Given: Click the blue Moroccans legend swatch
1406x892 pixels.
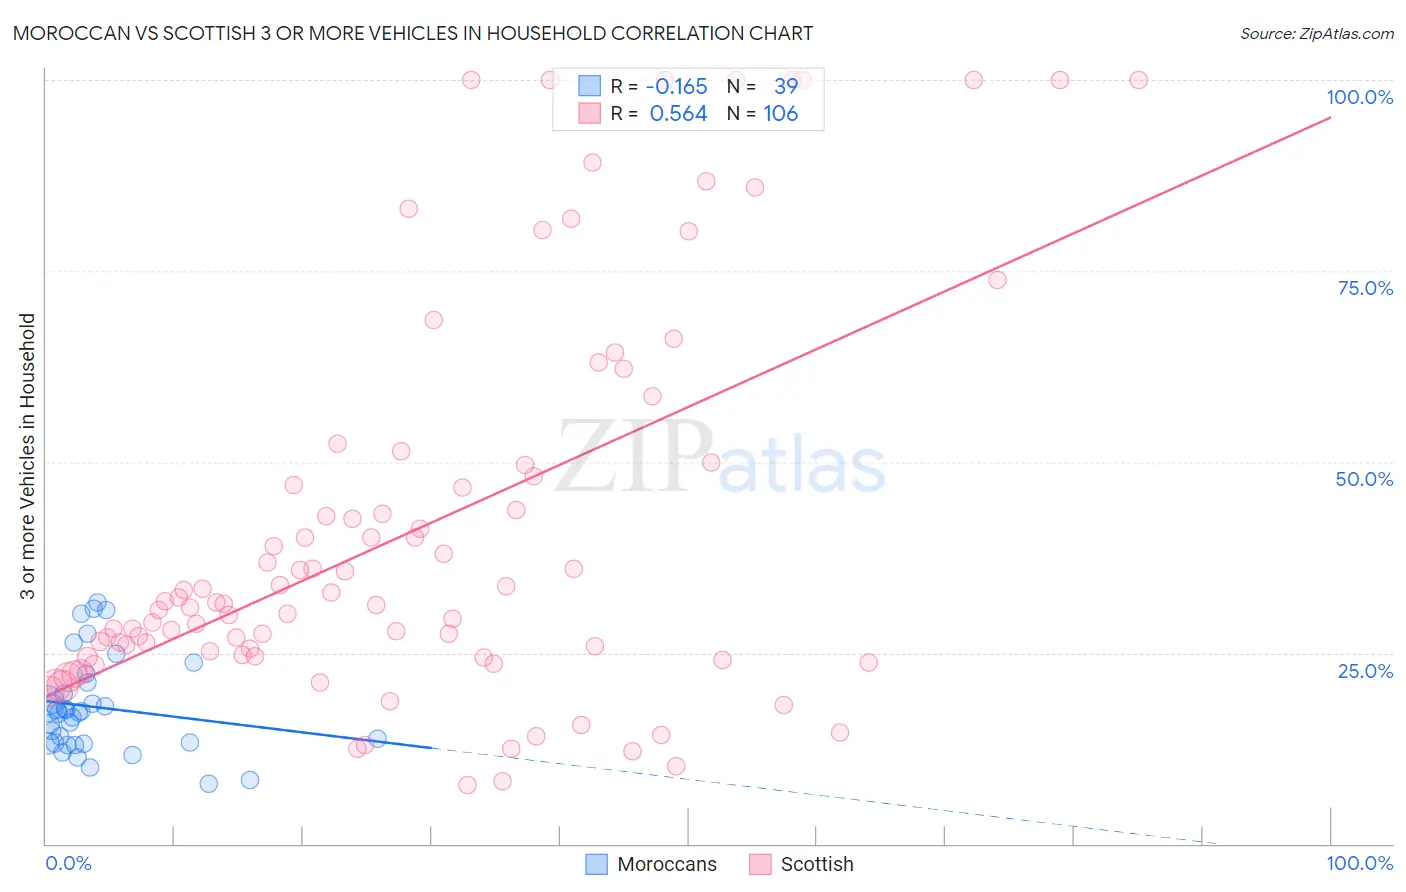Looking at the screenshot, I should pos(597,864).
